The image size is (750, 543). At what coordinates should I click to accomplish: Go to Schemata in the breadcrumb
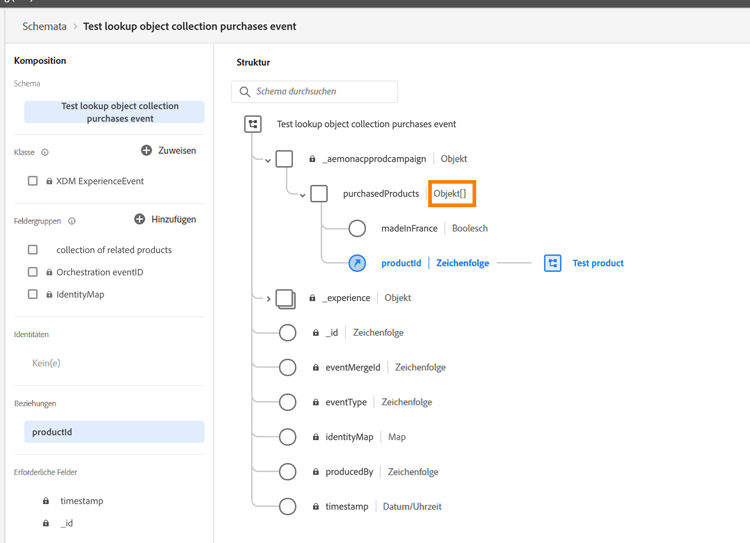pos(45,26)
